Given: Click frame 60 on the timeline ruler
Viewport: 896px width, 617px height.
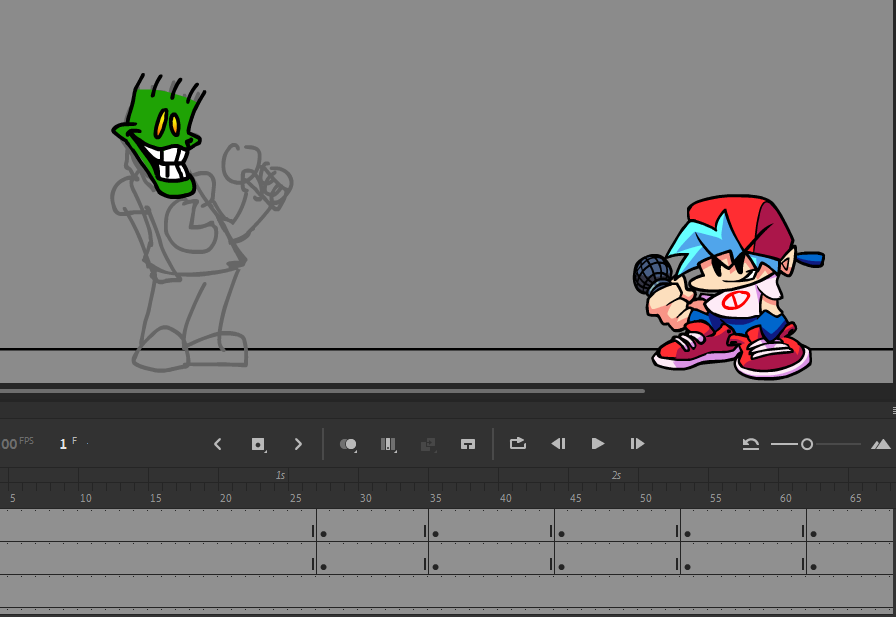Looking at the screenshot, I should coord(786,498).
